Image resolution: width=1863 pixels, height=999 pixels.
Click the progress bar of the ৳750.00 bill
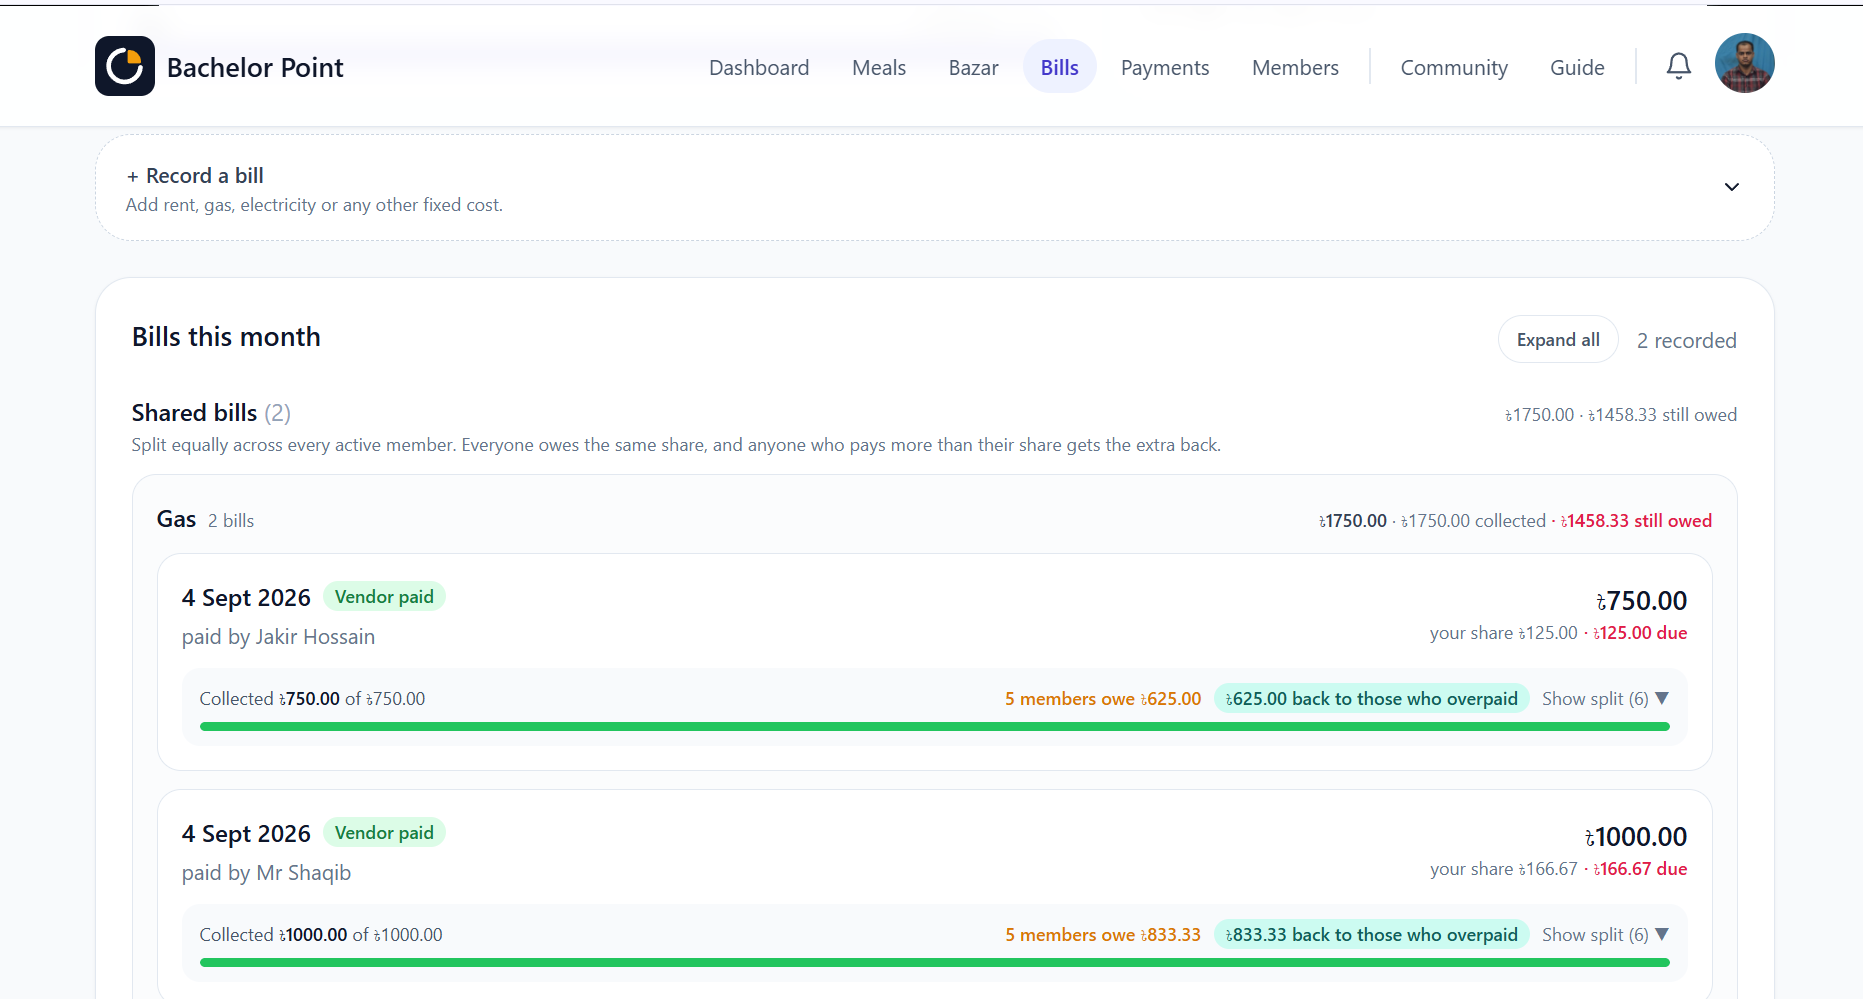[x=934, y=727]
